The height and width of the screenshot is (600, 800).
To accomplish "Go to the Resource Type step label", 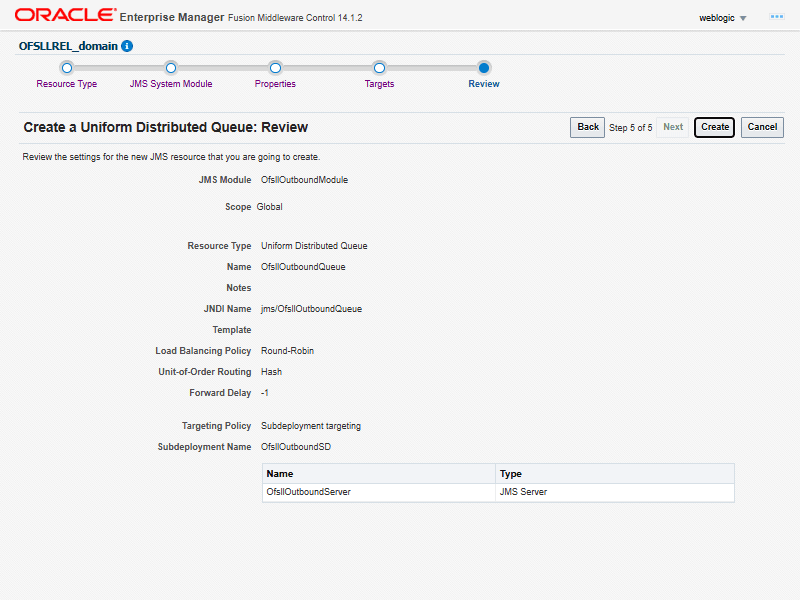I will [67, 84].
